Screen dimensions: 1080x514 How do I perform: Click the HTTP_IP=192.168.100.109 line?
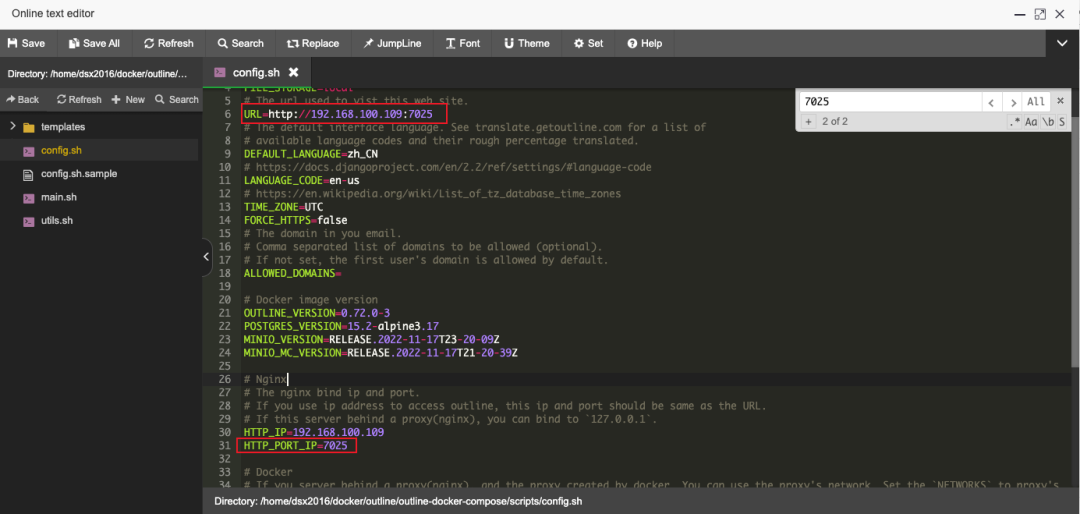[314, 432]
